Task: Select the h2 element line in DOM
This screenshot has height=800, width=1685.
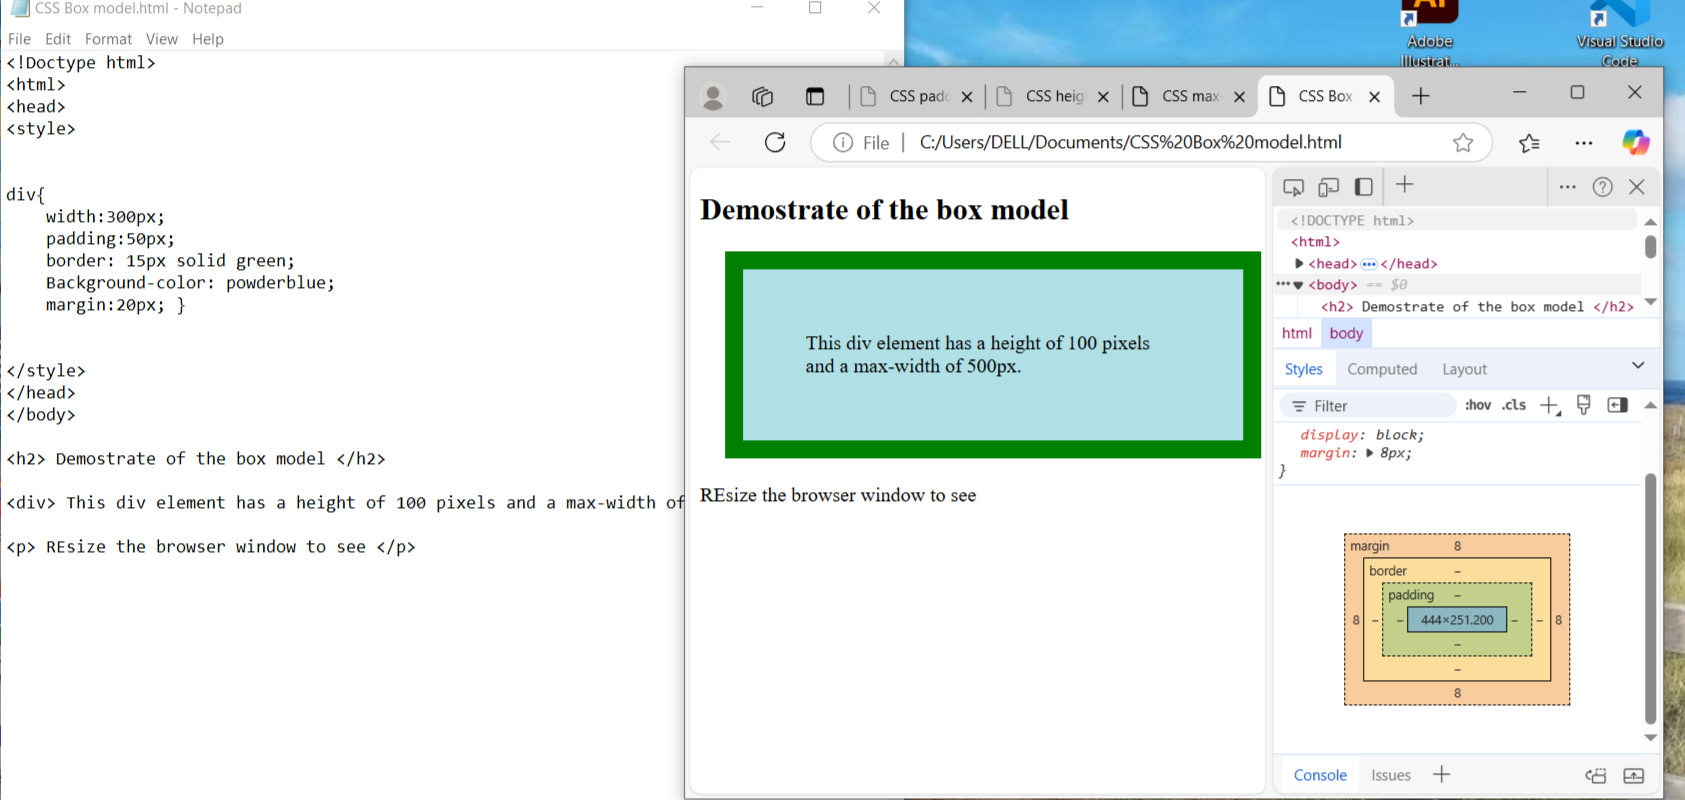Action: [x=1477, y=307]
